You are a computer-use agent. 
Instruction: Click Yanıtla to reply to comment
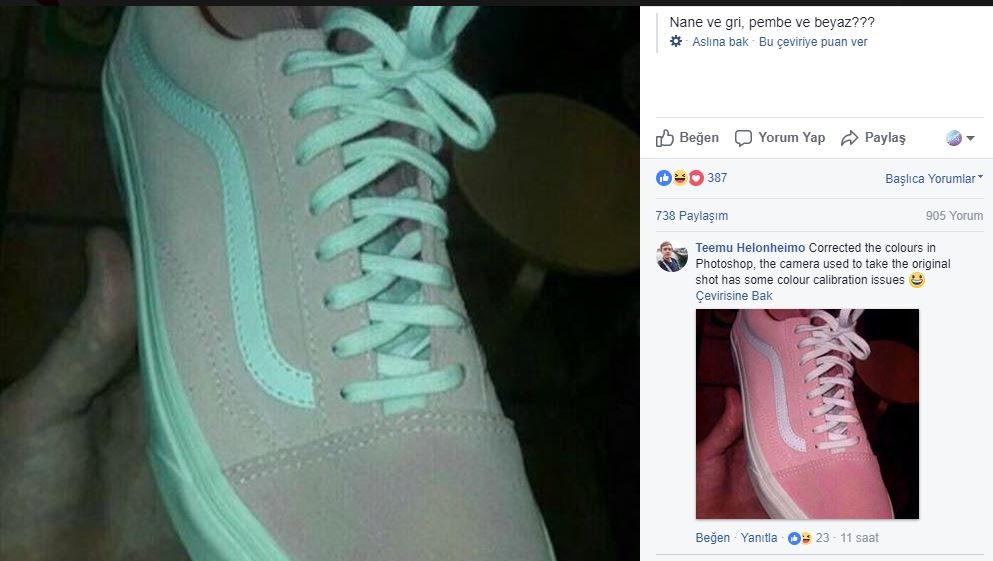(759, 538)
